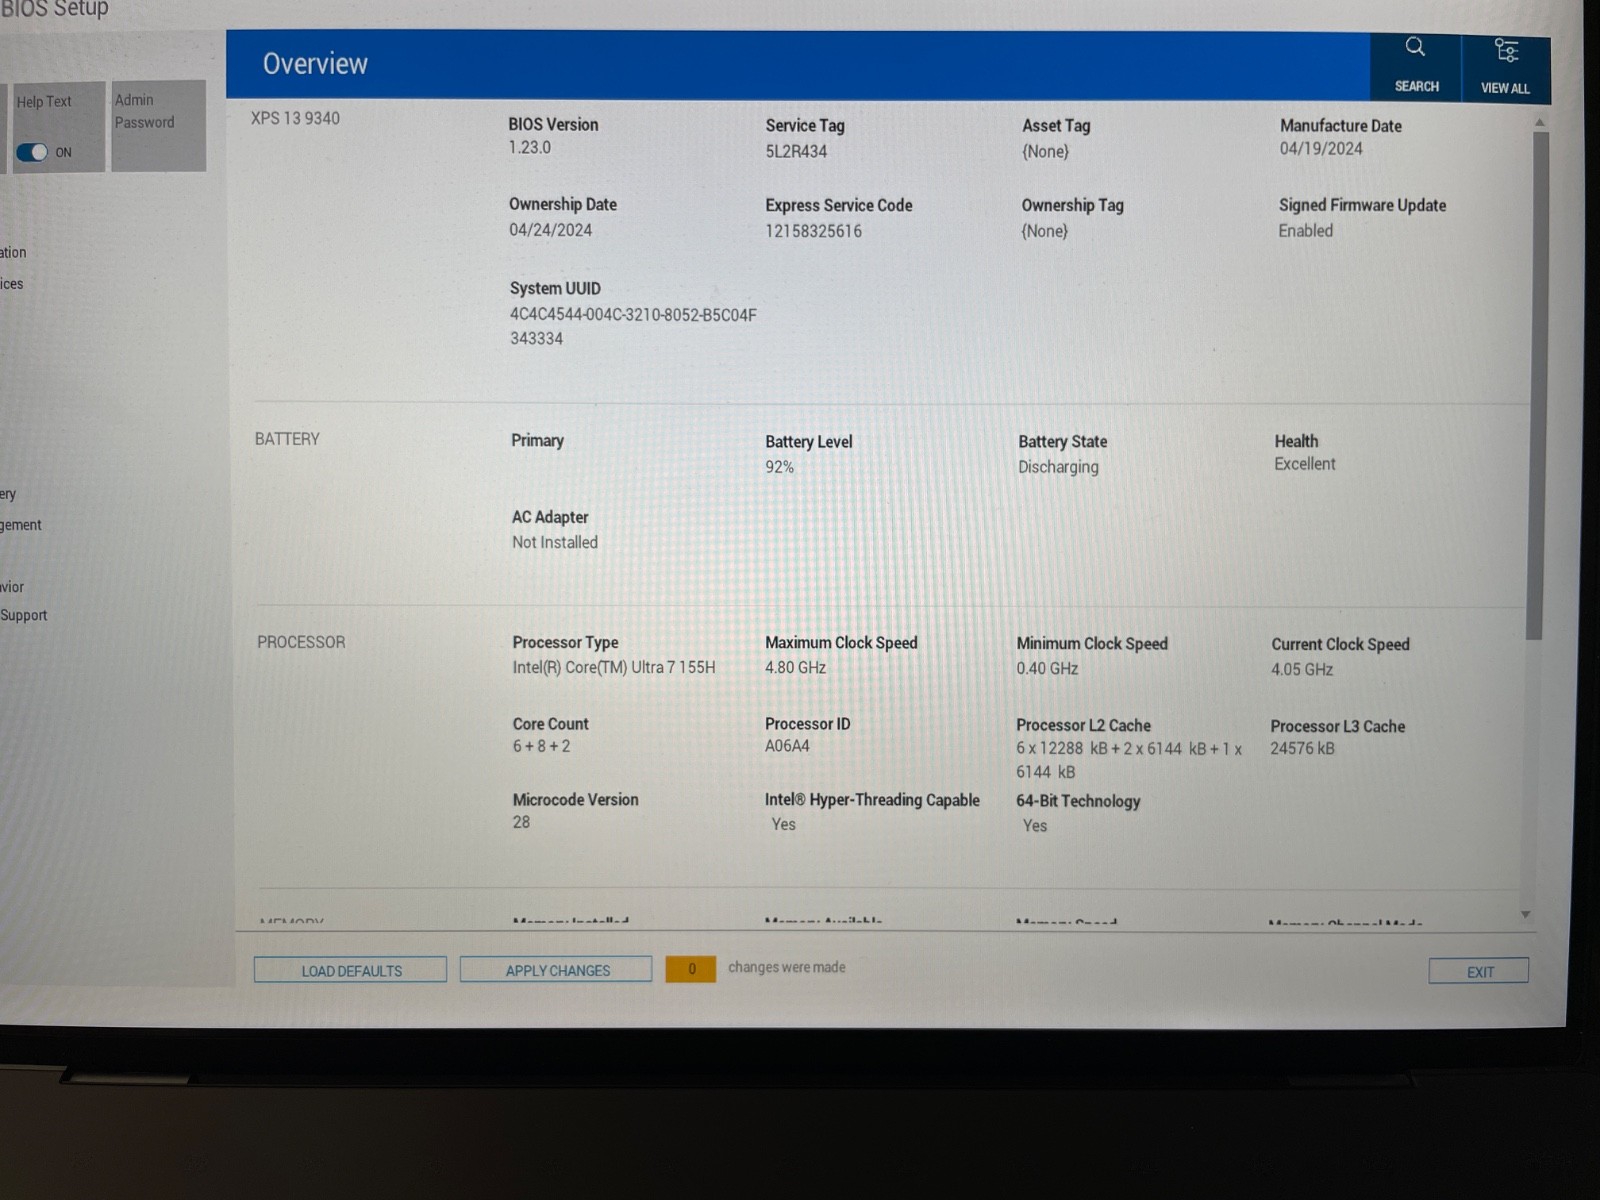Select Current Clock Speed 4.05 GHz

click(1302, 669)
